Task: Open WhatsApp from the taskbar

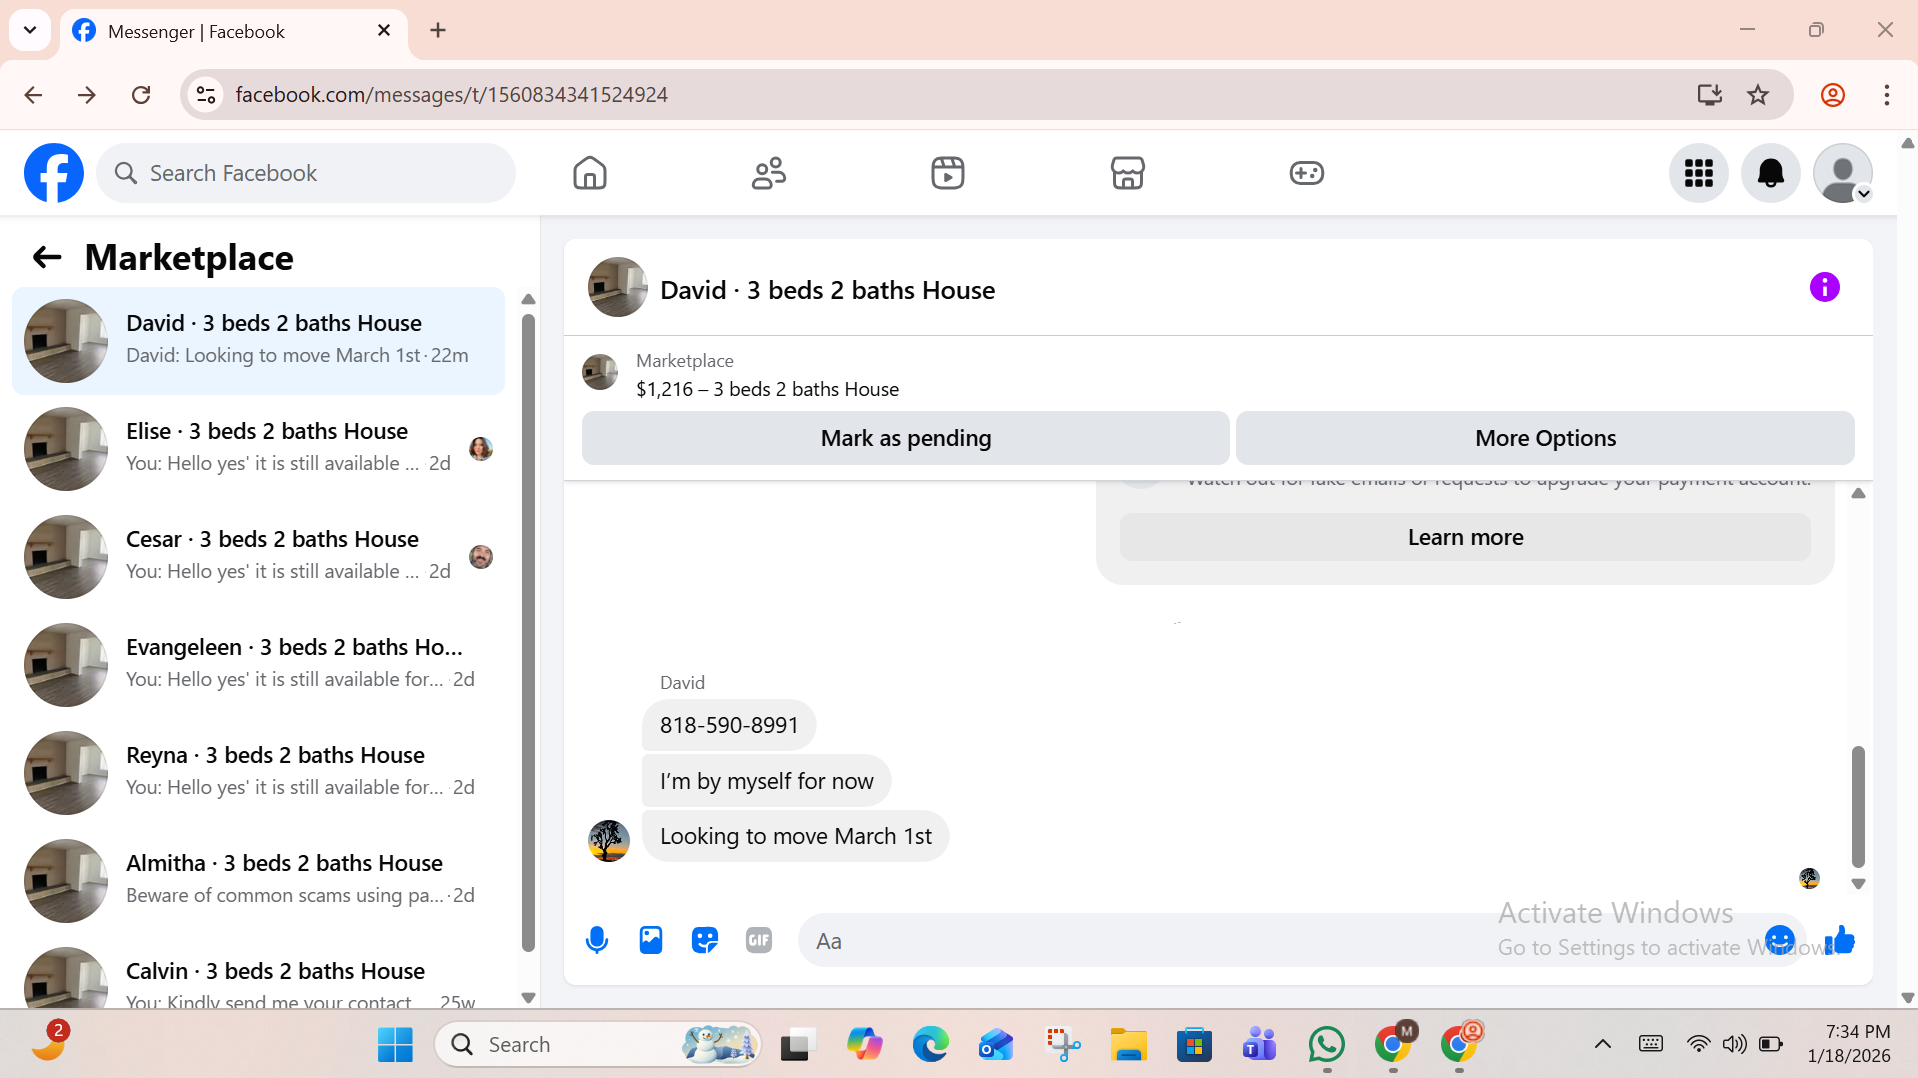Action: coord(1327,1045)
